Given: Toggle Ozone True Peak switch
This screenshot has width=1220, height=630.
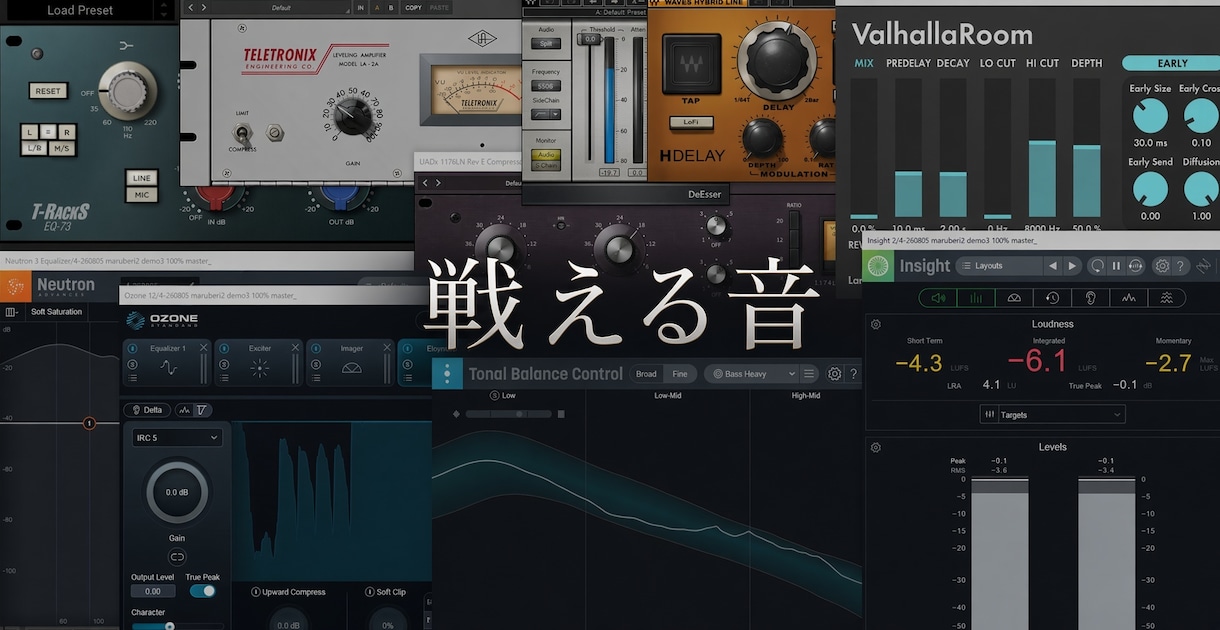Looking at the screenshot, I should click(203, 591).
